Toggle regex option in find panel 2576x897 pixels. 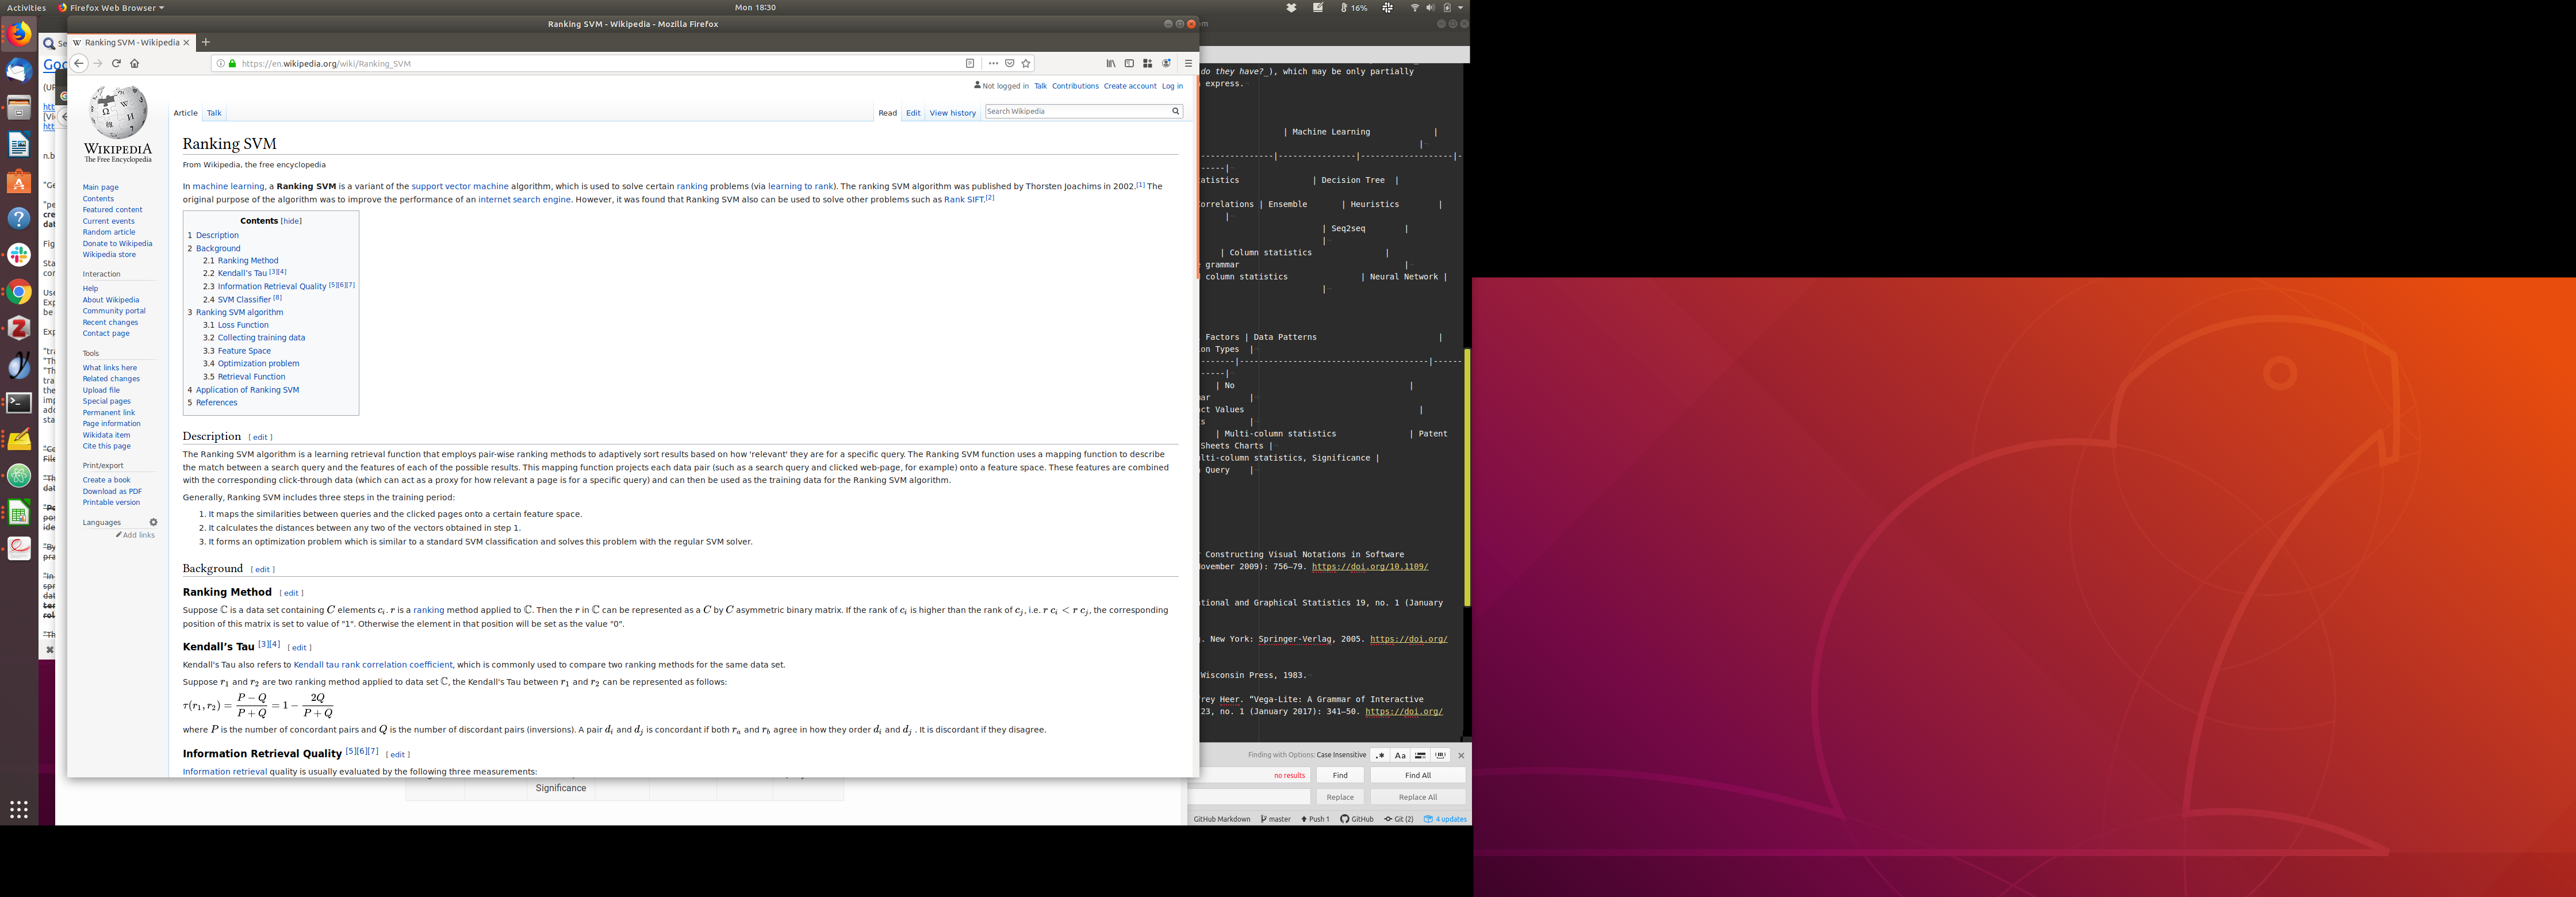(1380, 755)
